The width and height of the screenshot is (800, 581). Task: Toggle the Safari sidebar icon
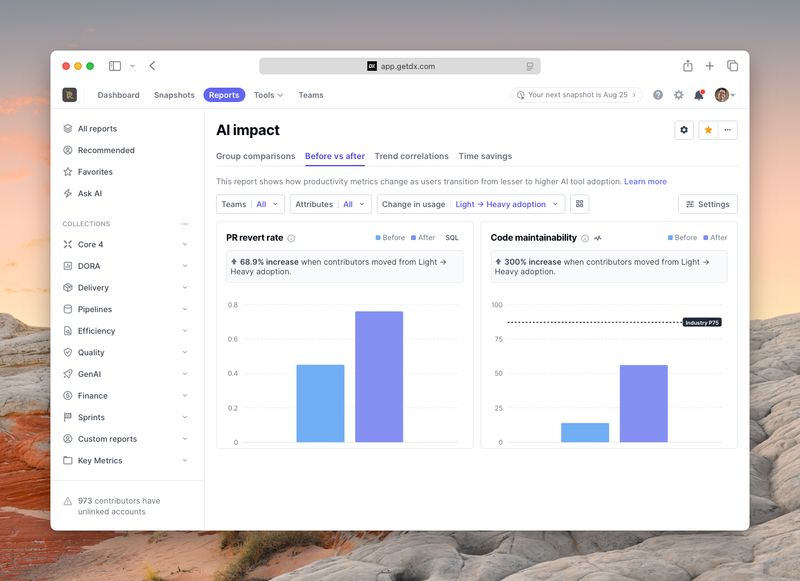coord(115,66)
